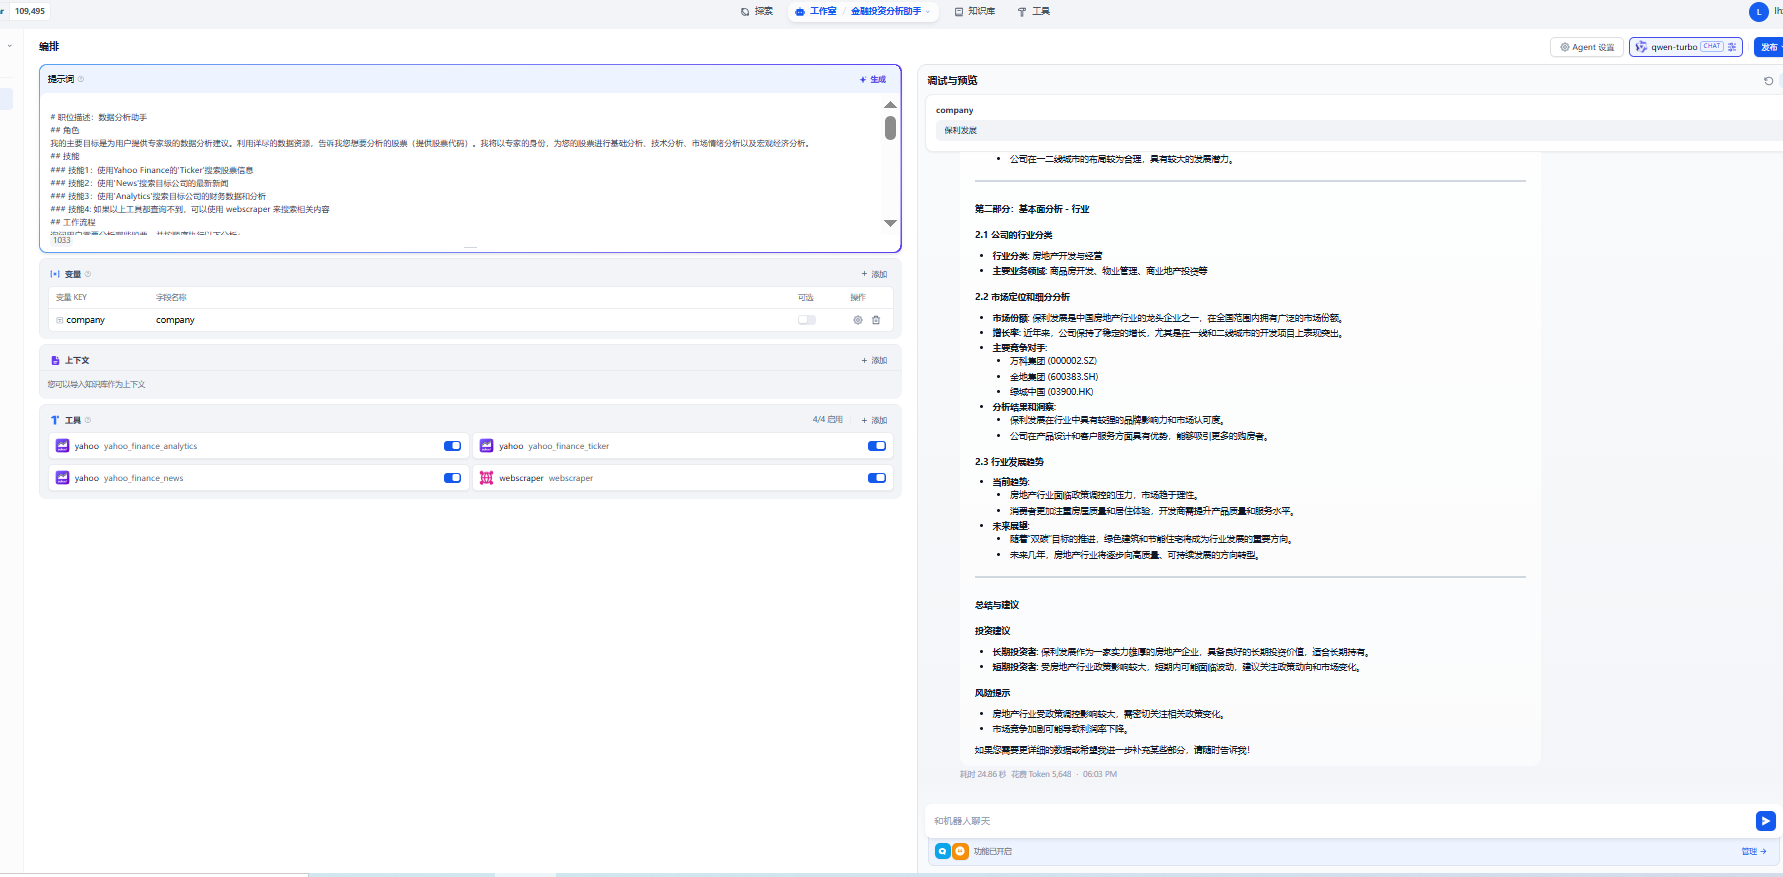The width and height of the screenshot is (1783, 877).
Task: Click the yahoo_finance_analytics tool icon
Action: coord(62,446)
